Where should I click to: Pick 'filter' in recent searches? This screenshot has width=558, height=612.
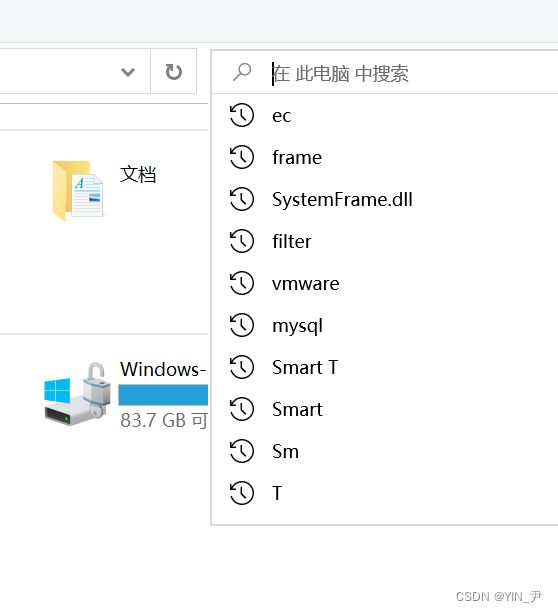point(385,241)
